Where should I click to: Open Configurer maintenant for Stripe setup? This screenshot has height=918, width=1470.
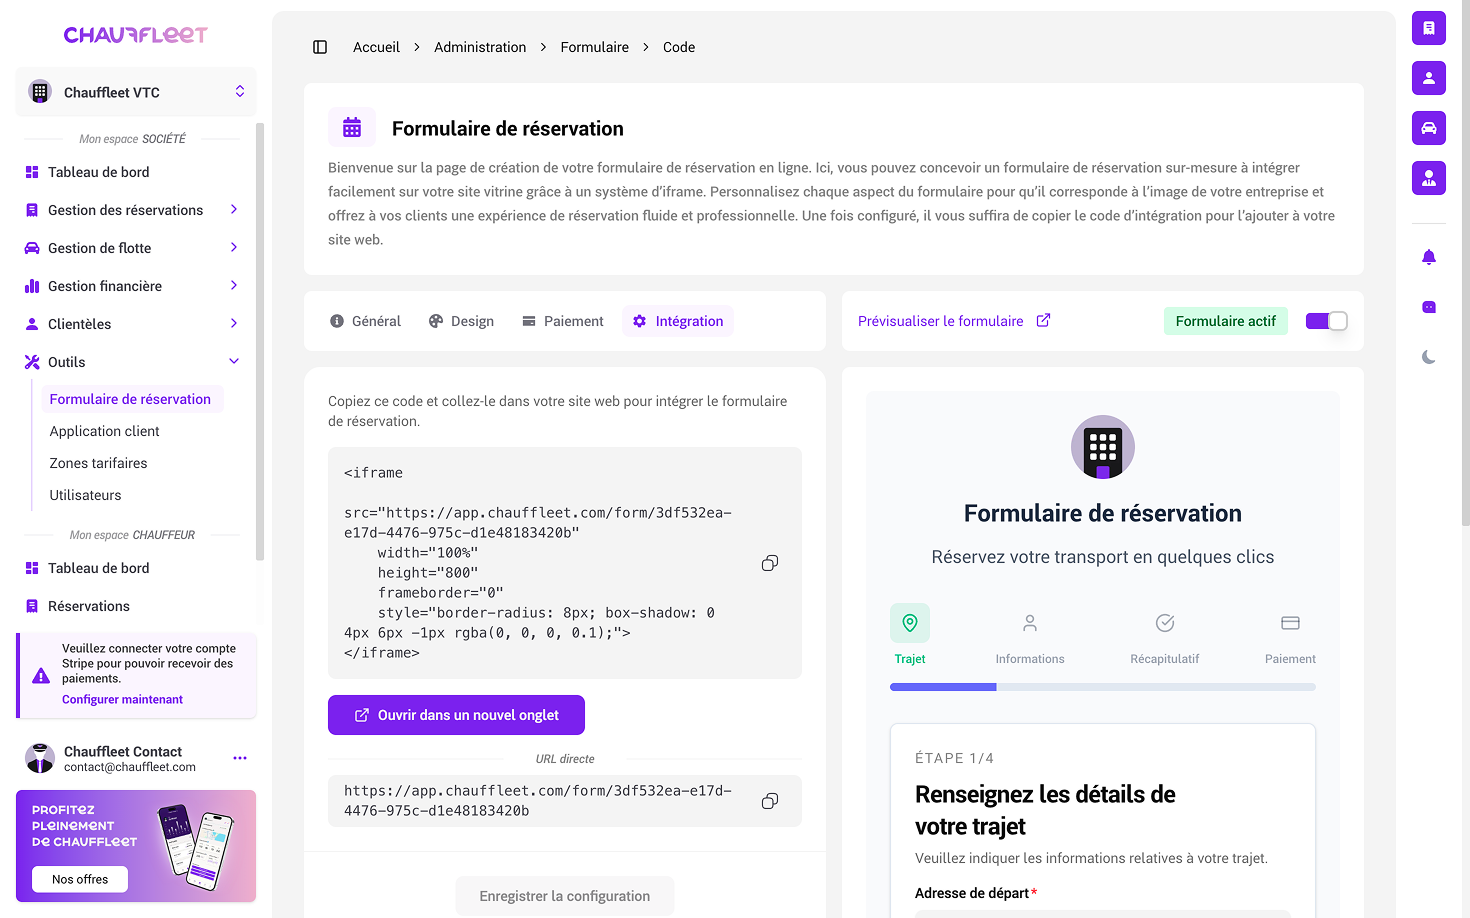122,699
